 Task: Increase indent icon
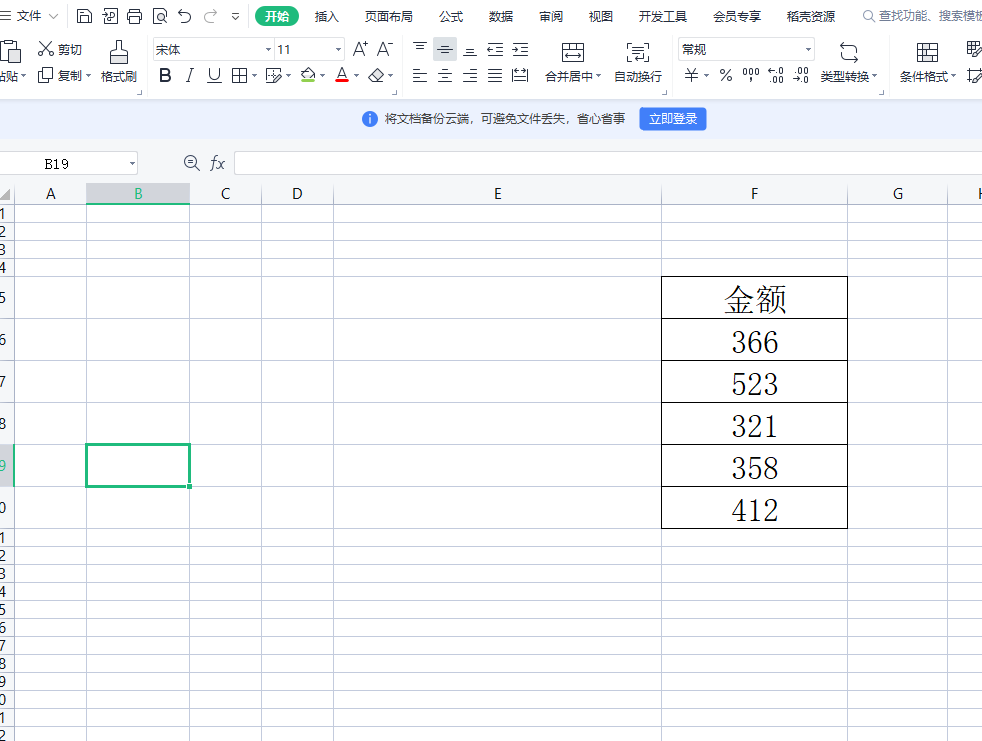520,49
